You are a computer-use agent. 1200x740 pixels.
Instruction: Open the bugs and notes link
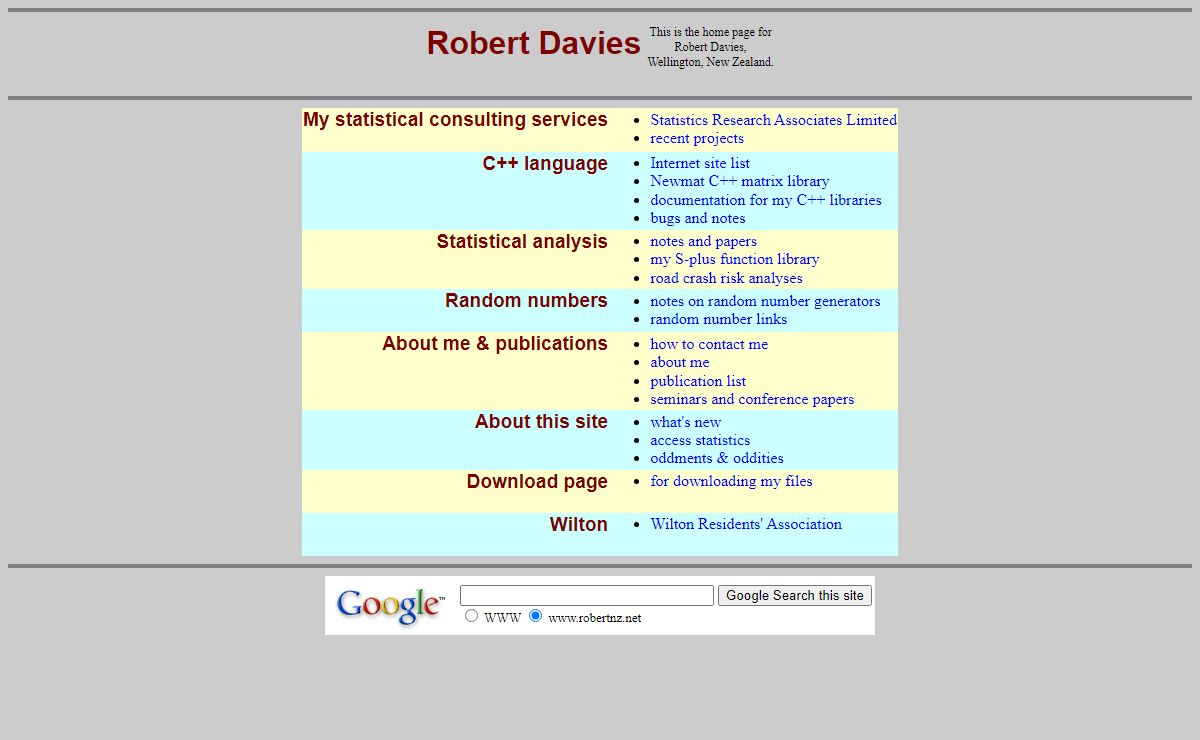tap(697, 218)
